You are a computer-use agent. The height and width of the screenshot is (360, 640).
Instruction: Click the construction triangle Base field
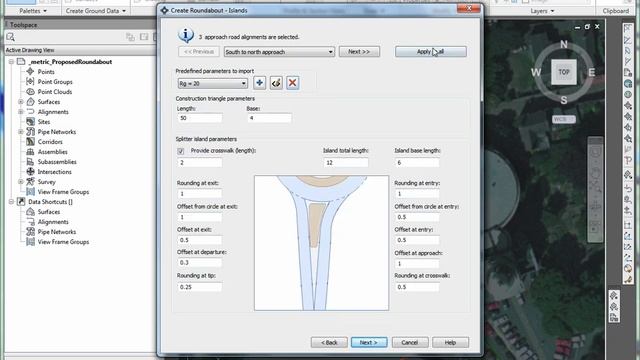(269, 118)
